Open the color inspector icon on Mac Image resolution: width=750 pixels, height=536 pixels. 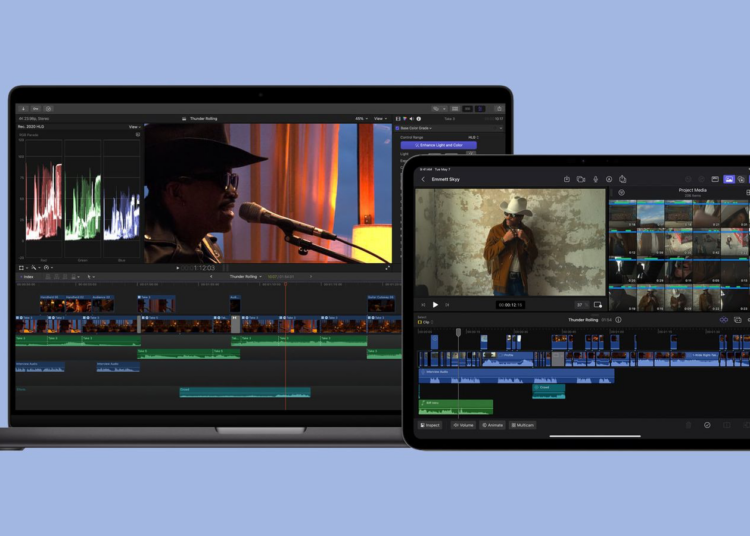pos(405,119)
